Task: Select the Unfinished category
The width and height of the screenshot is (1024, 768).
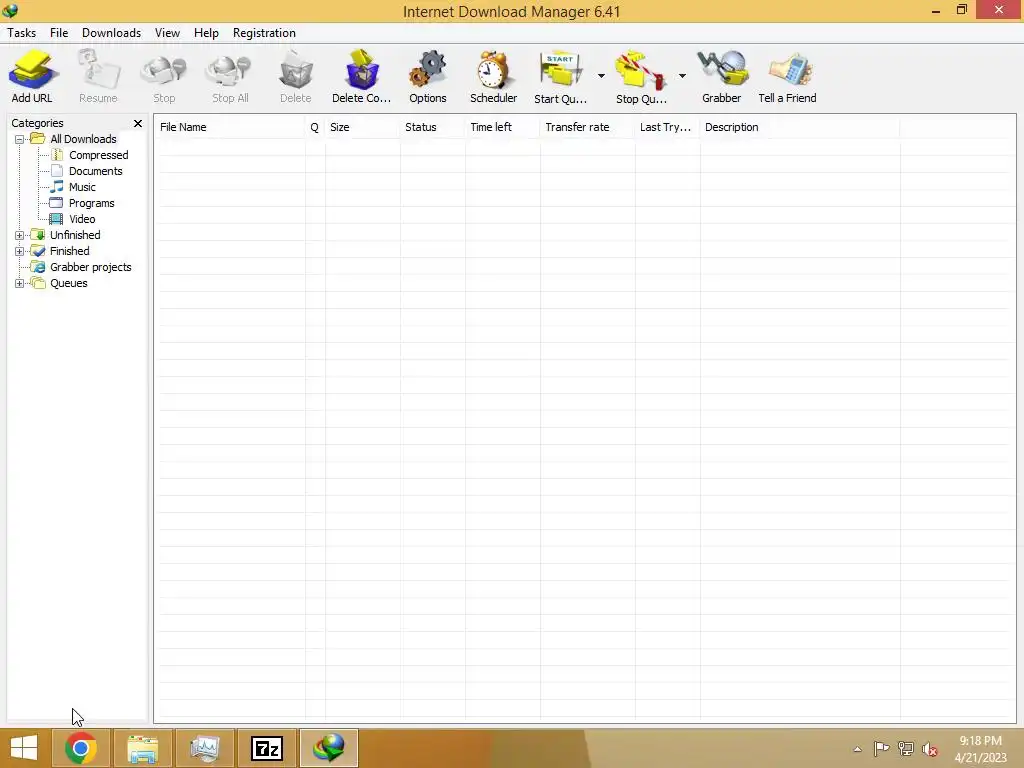Action: pyautogui.click(x=75, y=235)
